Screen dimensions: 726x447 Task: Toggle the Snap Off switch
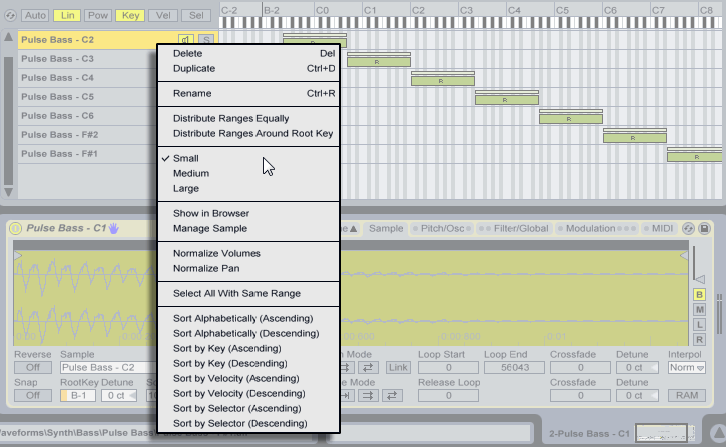33,395
